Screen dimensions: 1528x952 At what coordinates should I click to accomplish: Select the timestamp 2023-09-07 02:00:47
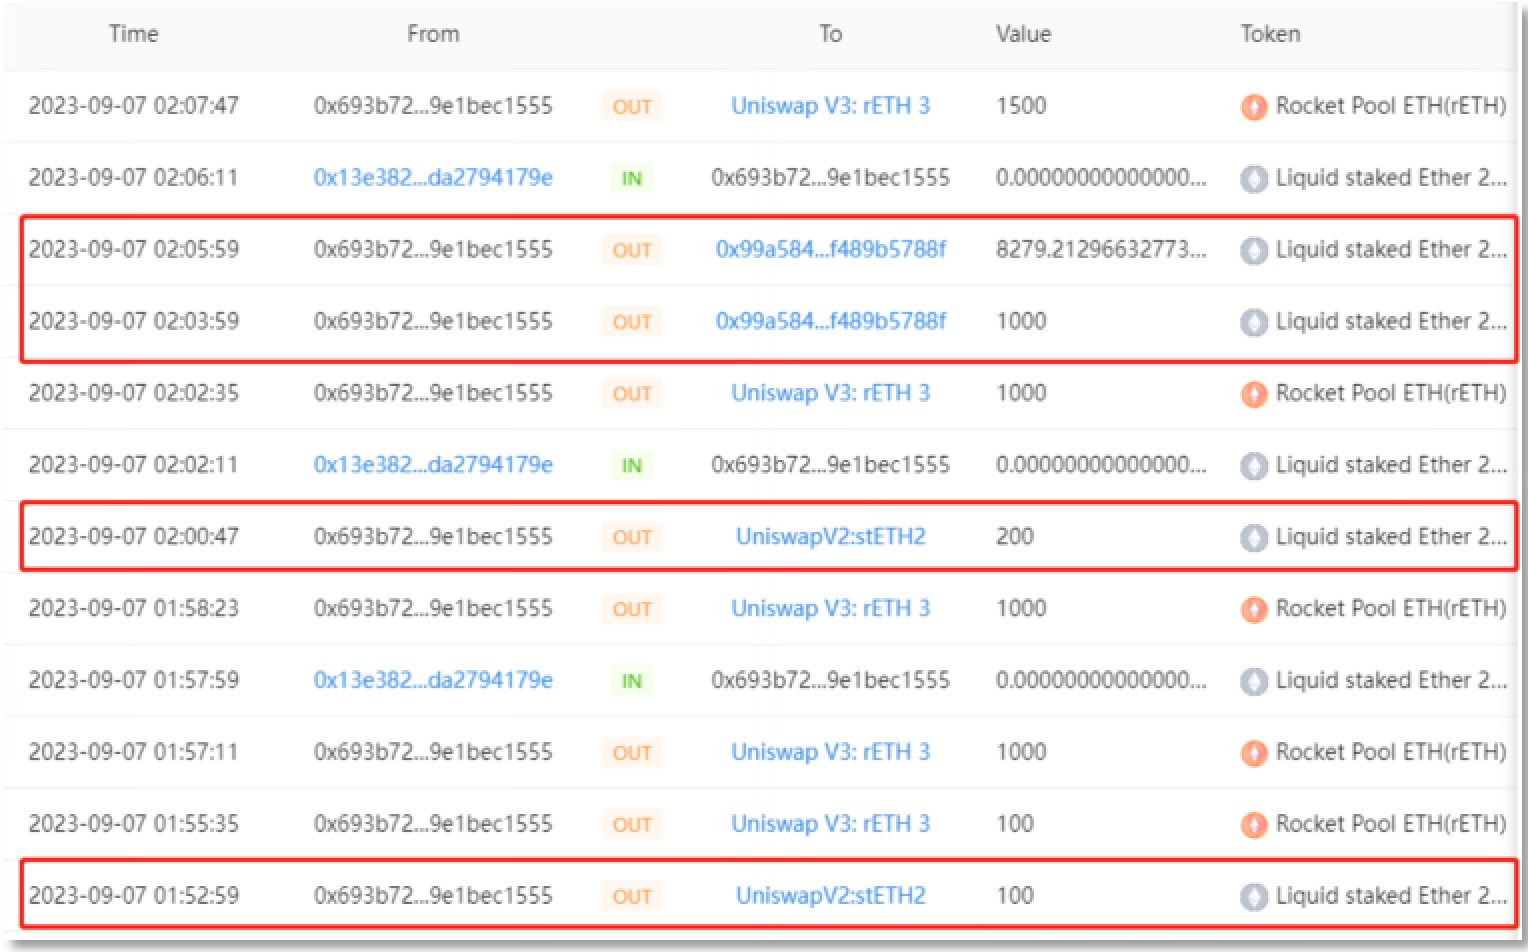pos(134,537)
